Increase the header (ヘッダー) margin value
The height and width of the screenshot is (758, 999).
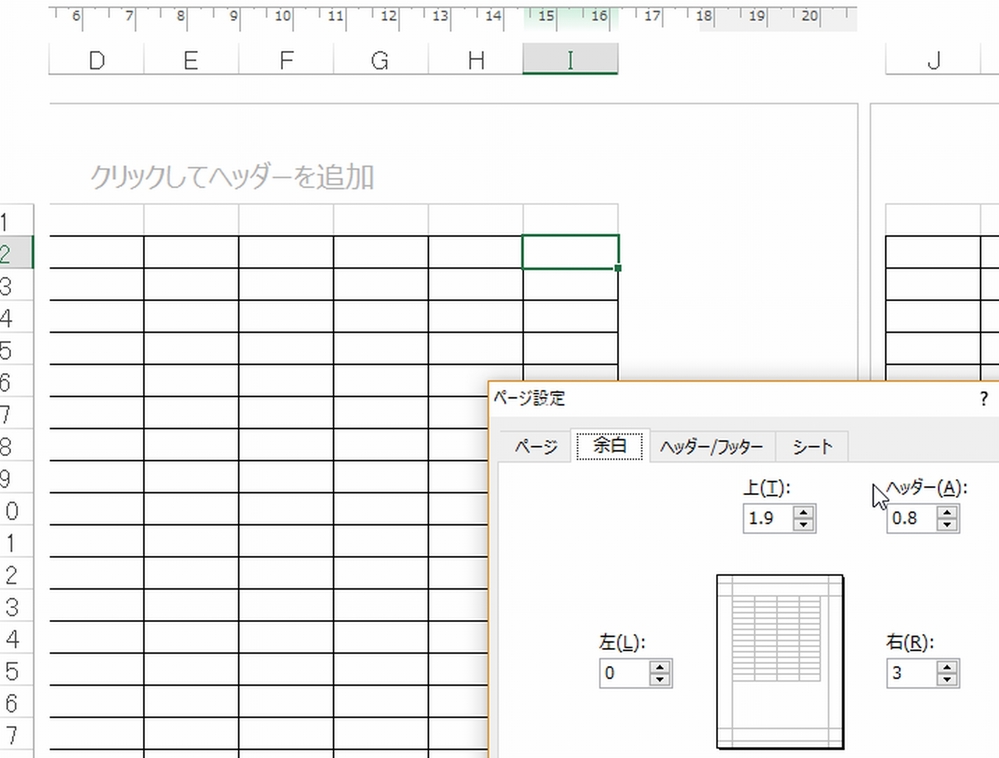(947, 512)
